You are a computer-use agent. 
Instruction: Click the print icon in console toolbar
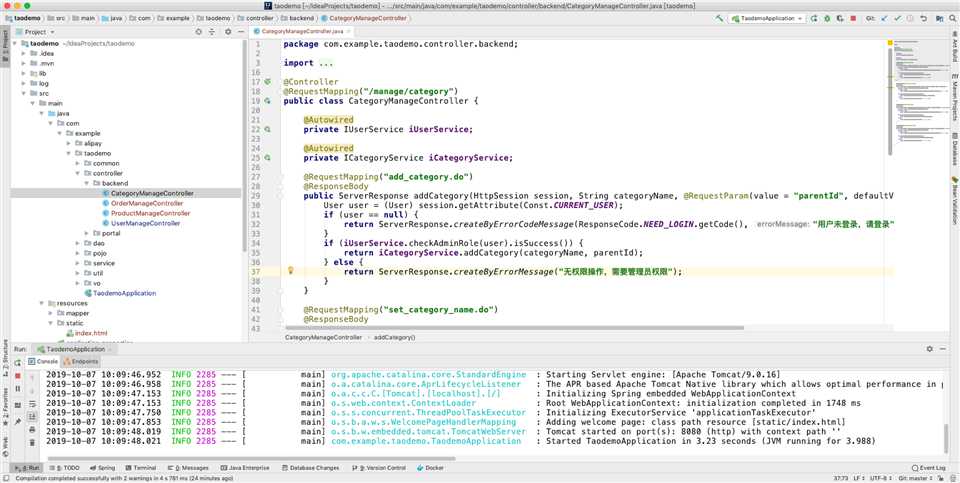point(32,430)
